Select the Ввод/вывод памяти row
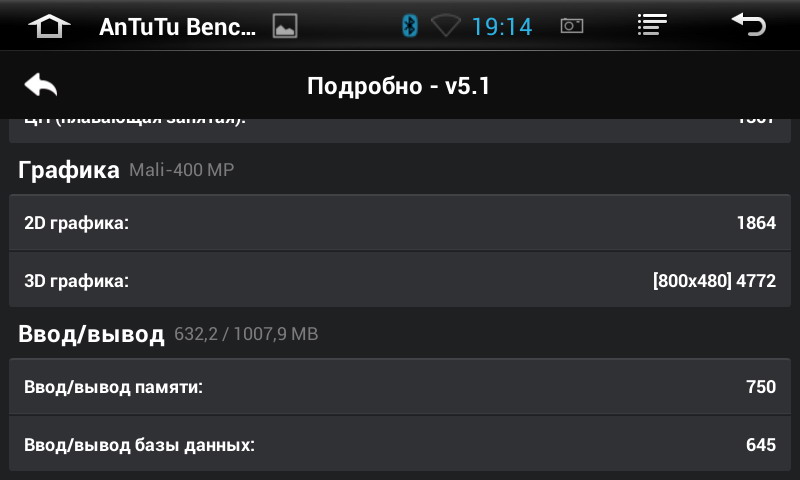Viewport: 800px width, 480px height. 400,386
